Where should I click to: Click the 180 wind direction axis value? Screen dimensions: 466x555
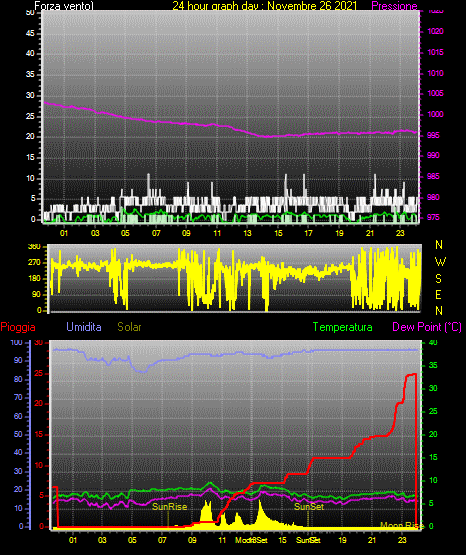coord(34,279)
